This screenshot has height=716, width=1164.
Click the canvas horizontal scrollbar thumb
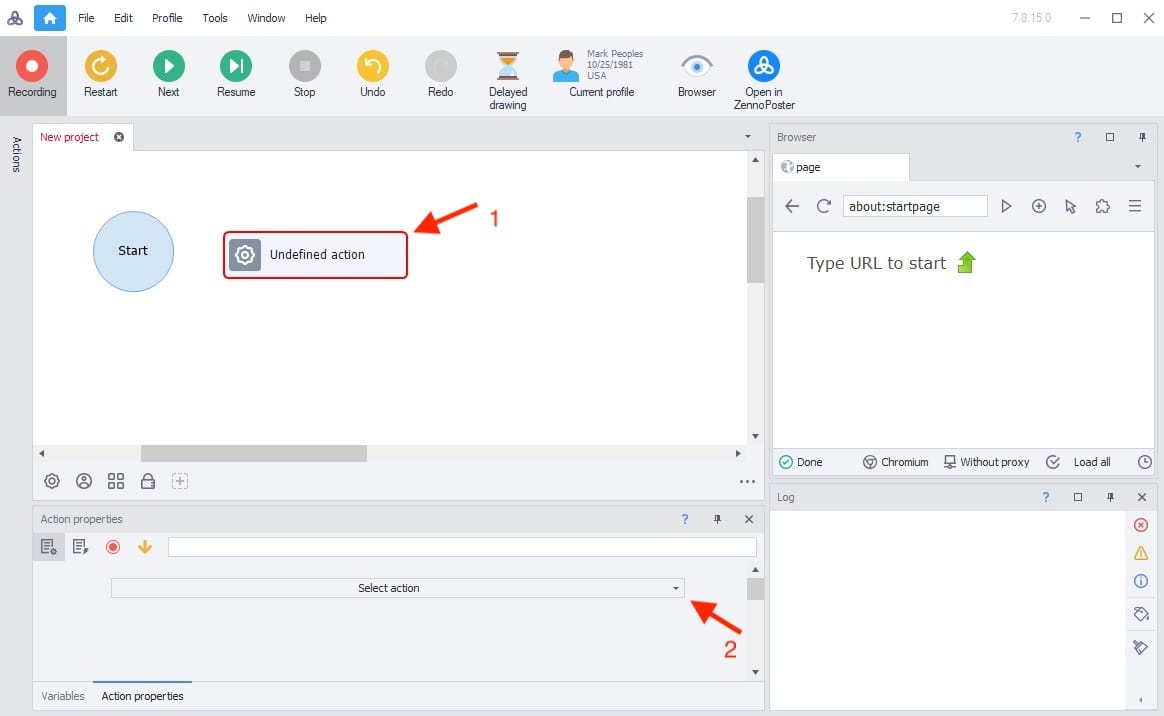(254, 453)
